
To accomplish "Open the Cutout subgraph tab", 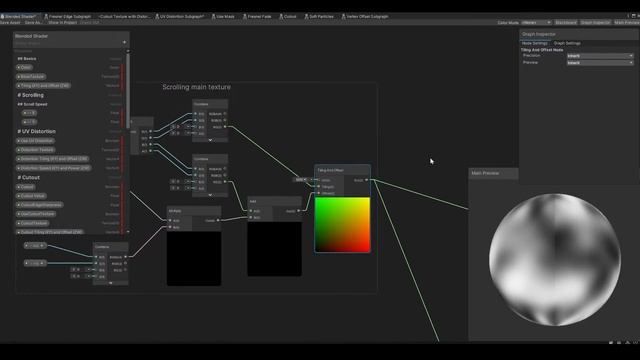I will tap(288, 16).
